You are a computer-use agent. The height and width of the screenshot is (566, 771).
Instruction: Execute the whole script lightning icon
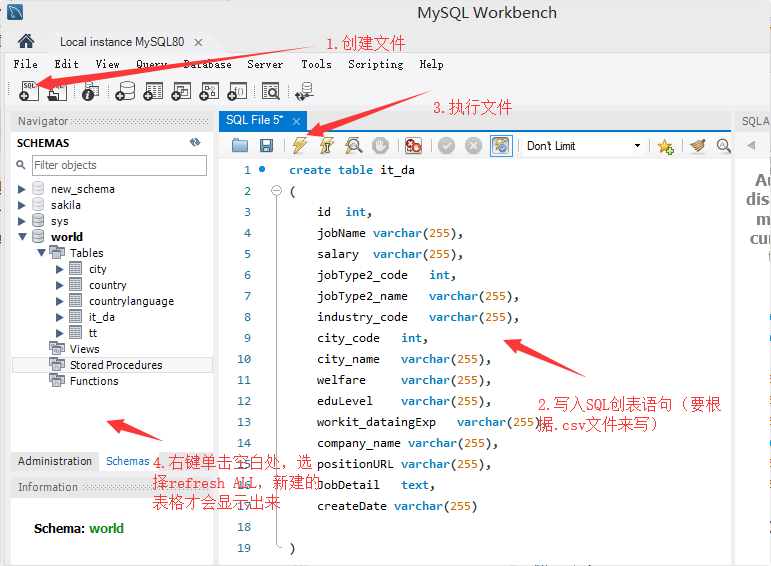click(x=299, y=146)
